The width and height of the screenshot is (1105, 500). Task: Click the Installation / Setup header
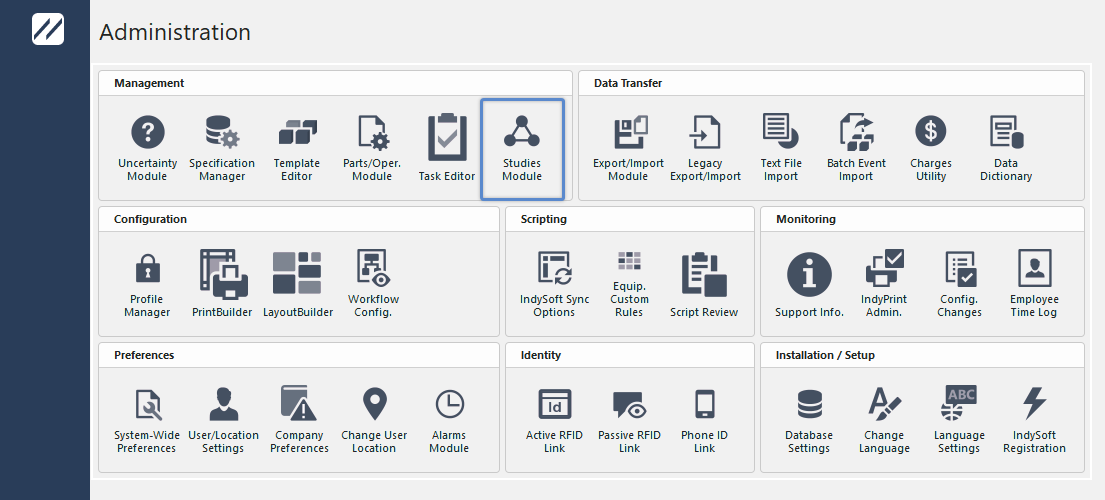coord(825,355)
